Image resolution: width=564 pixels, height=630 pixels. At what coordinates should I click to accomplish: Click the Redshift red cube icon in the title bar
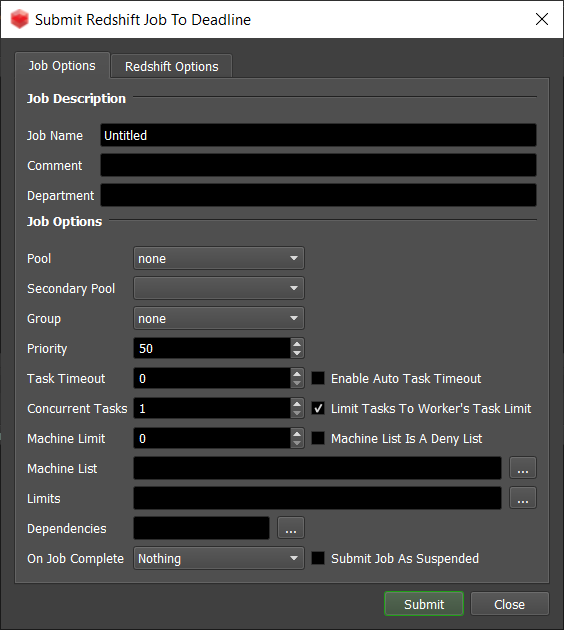(19, 19)
